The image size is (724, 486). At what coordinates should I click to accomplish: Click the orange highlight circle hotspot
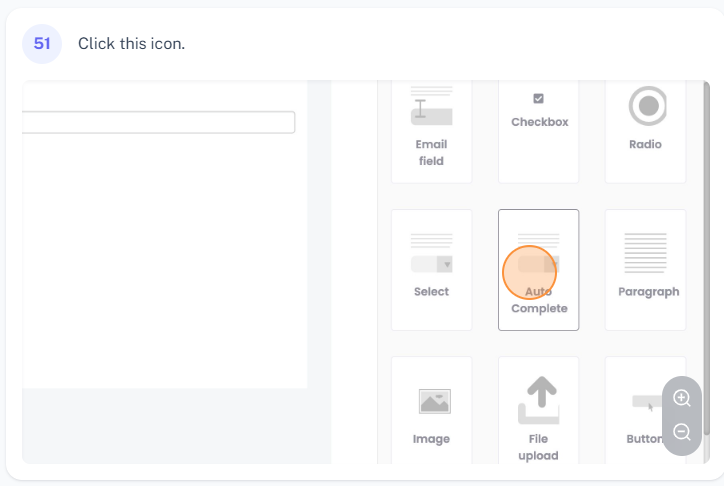point(529,272)
